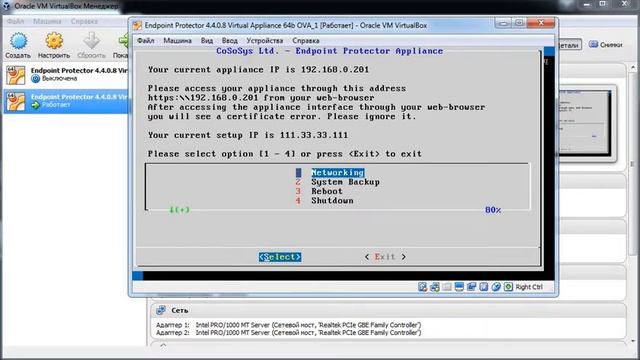
Task: Click the <Select> button in console
Action: click(x=280, y=257)
